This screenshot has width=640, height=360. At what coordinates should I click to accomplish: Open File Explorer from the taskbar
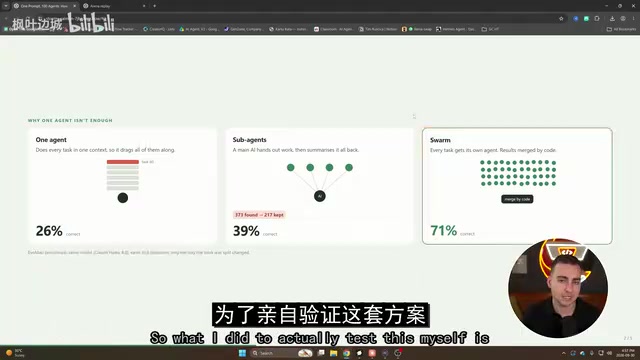point(333,353)
